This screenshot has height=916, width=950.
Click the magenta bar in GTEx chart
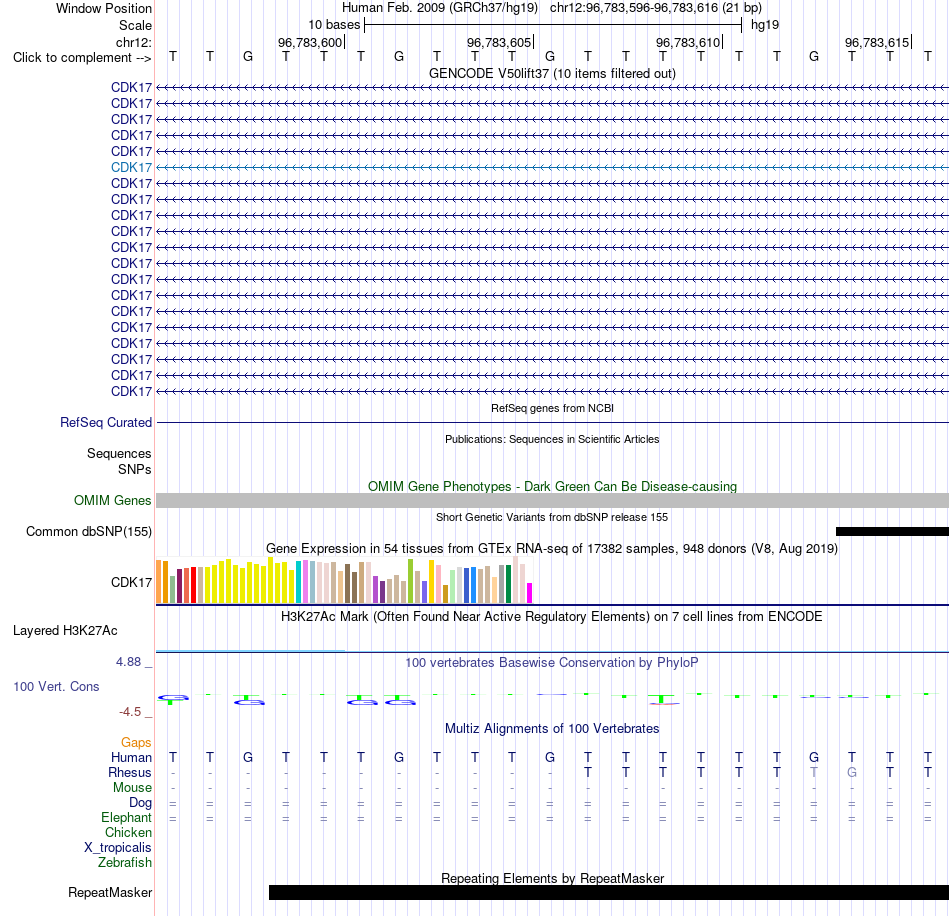[x=530, y=592]
